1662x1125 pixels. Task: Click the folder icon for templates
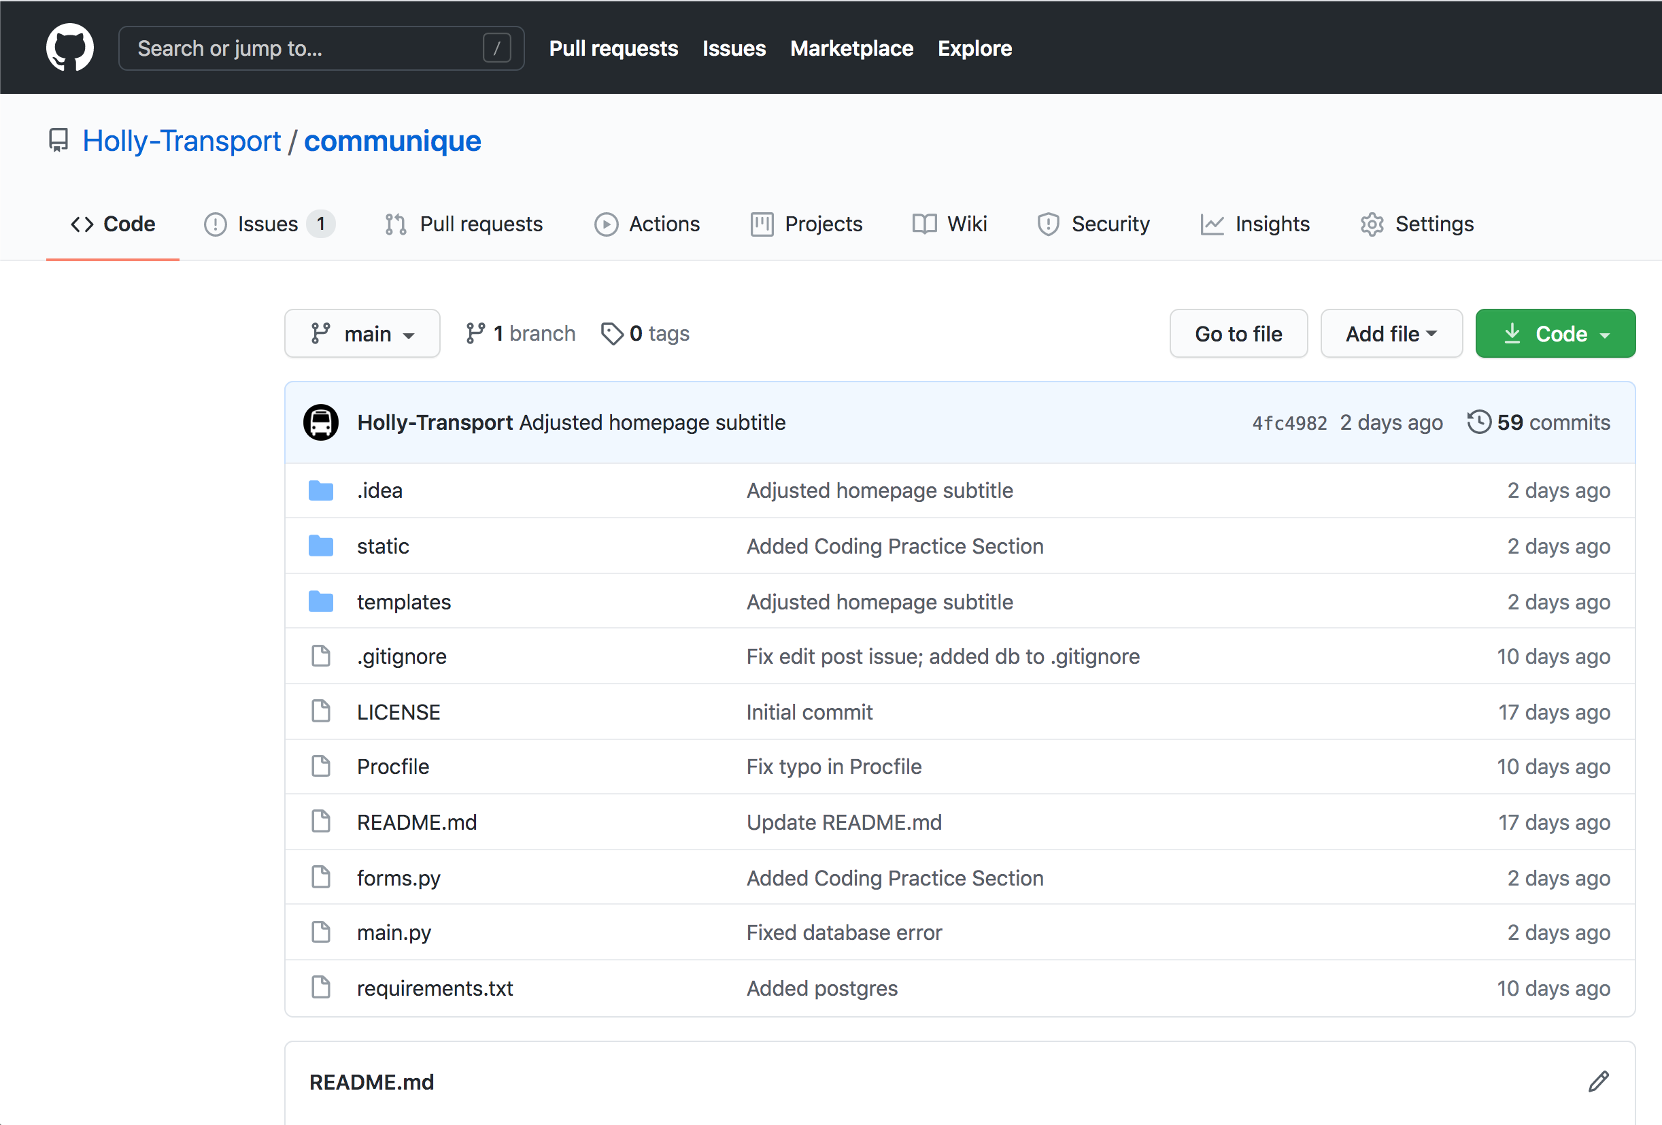321,601
